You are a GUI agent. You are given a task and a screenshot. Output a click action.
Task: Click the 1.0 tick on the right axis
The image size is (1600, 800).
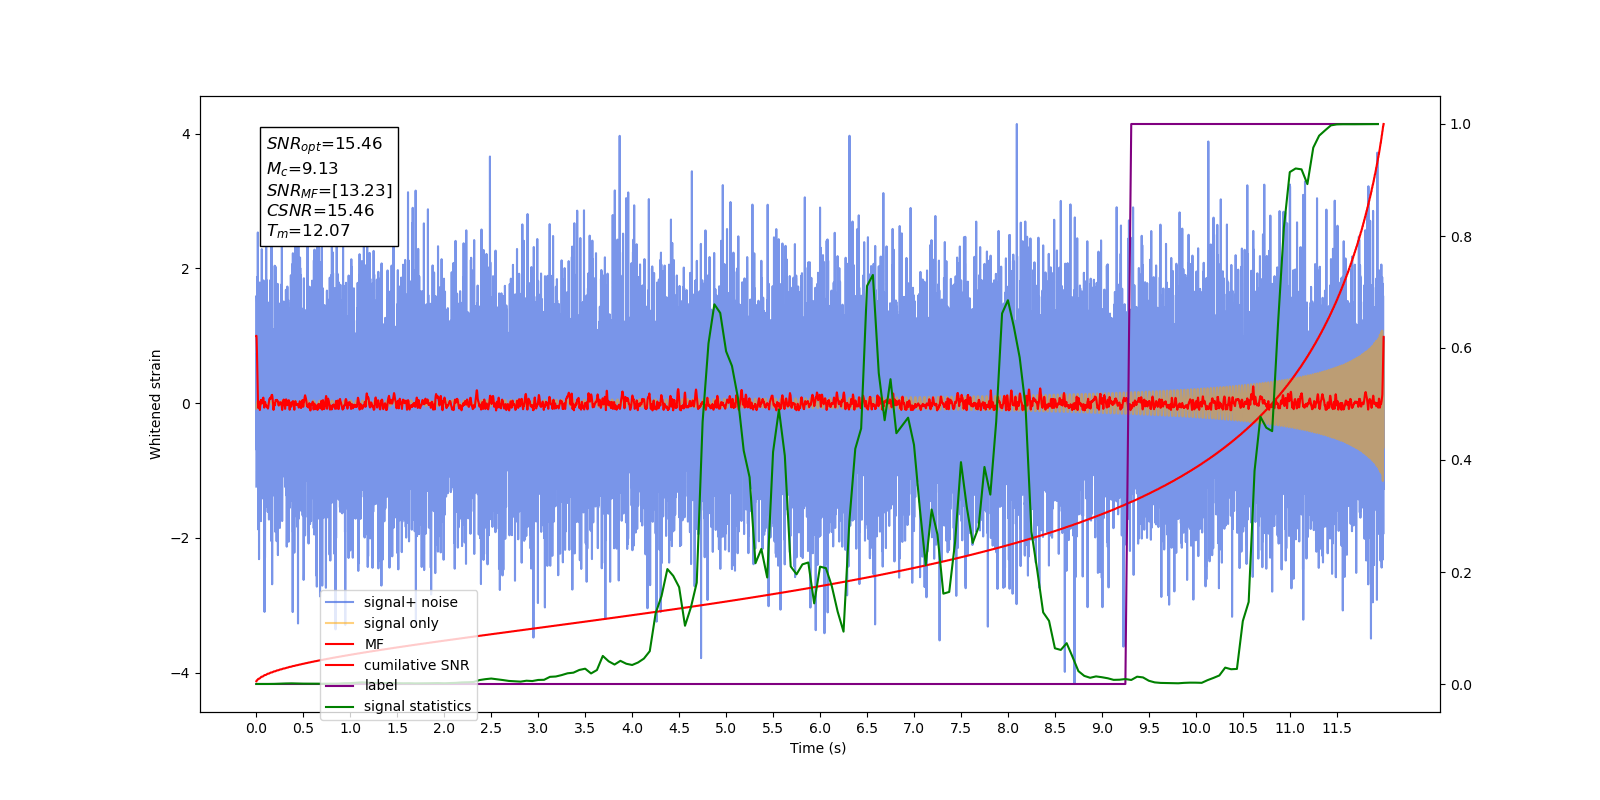(x=1461, y=125)
